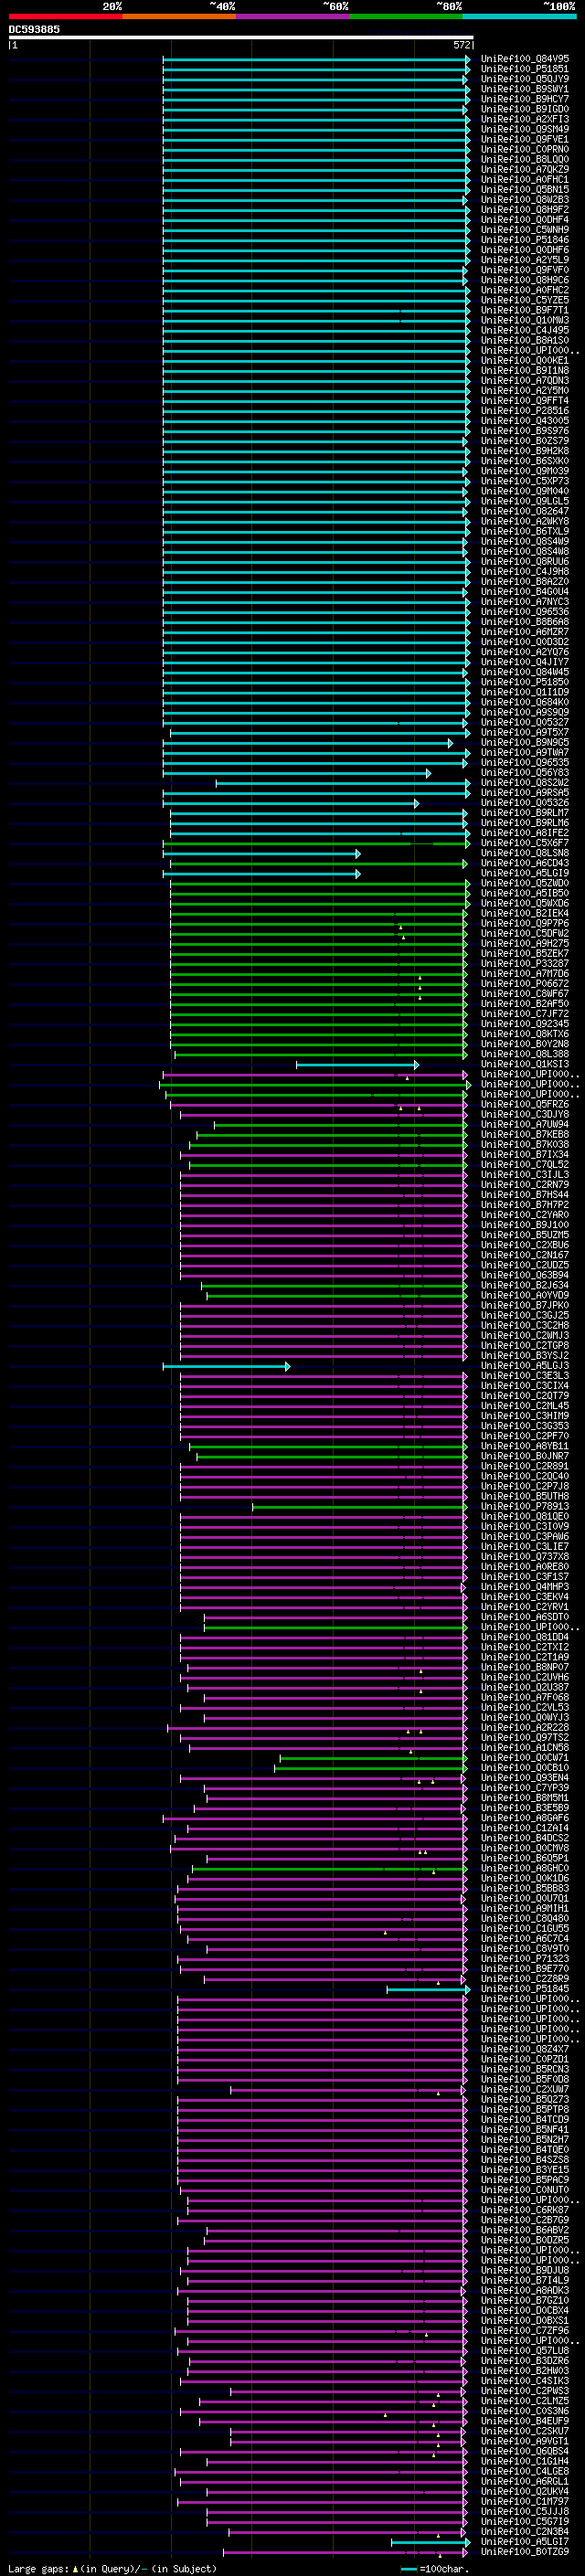Select the UniRef100_B5PAC9 label
Image resolution: width=585 pixels, height=2576 pixels.
pyautogui.click(x=525, y=2179)
